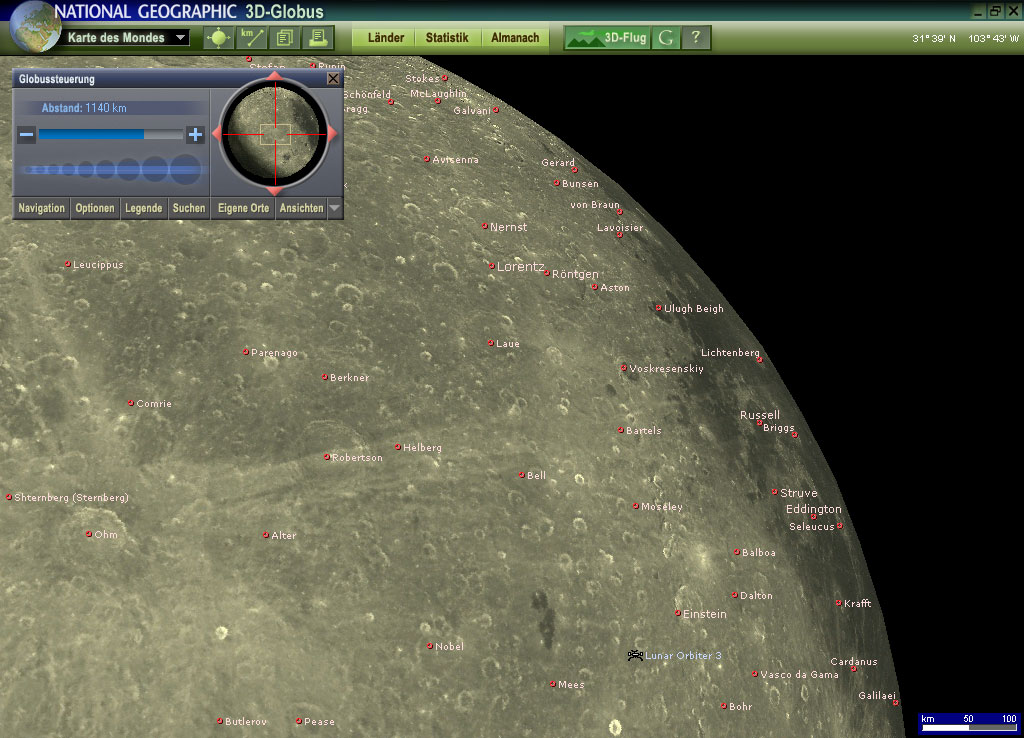Viewport: 1024px width, 738px height.
Task: Click the Shternberg (Sternberg) label
Action: coord(71,498)
